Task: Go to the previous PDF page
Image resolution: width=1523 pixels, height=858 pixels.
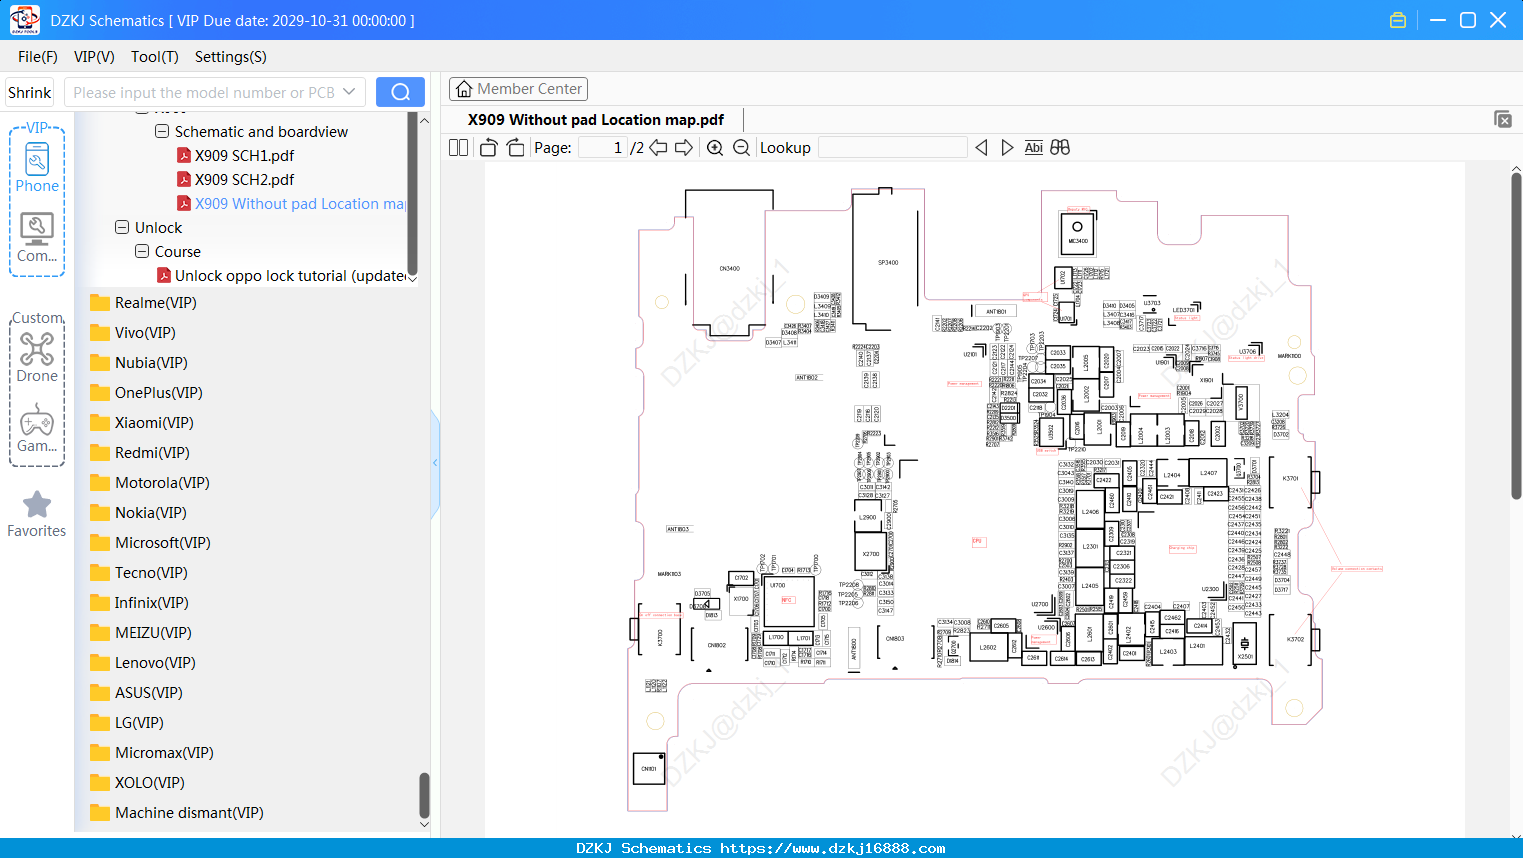Action: 658,148
